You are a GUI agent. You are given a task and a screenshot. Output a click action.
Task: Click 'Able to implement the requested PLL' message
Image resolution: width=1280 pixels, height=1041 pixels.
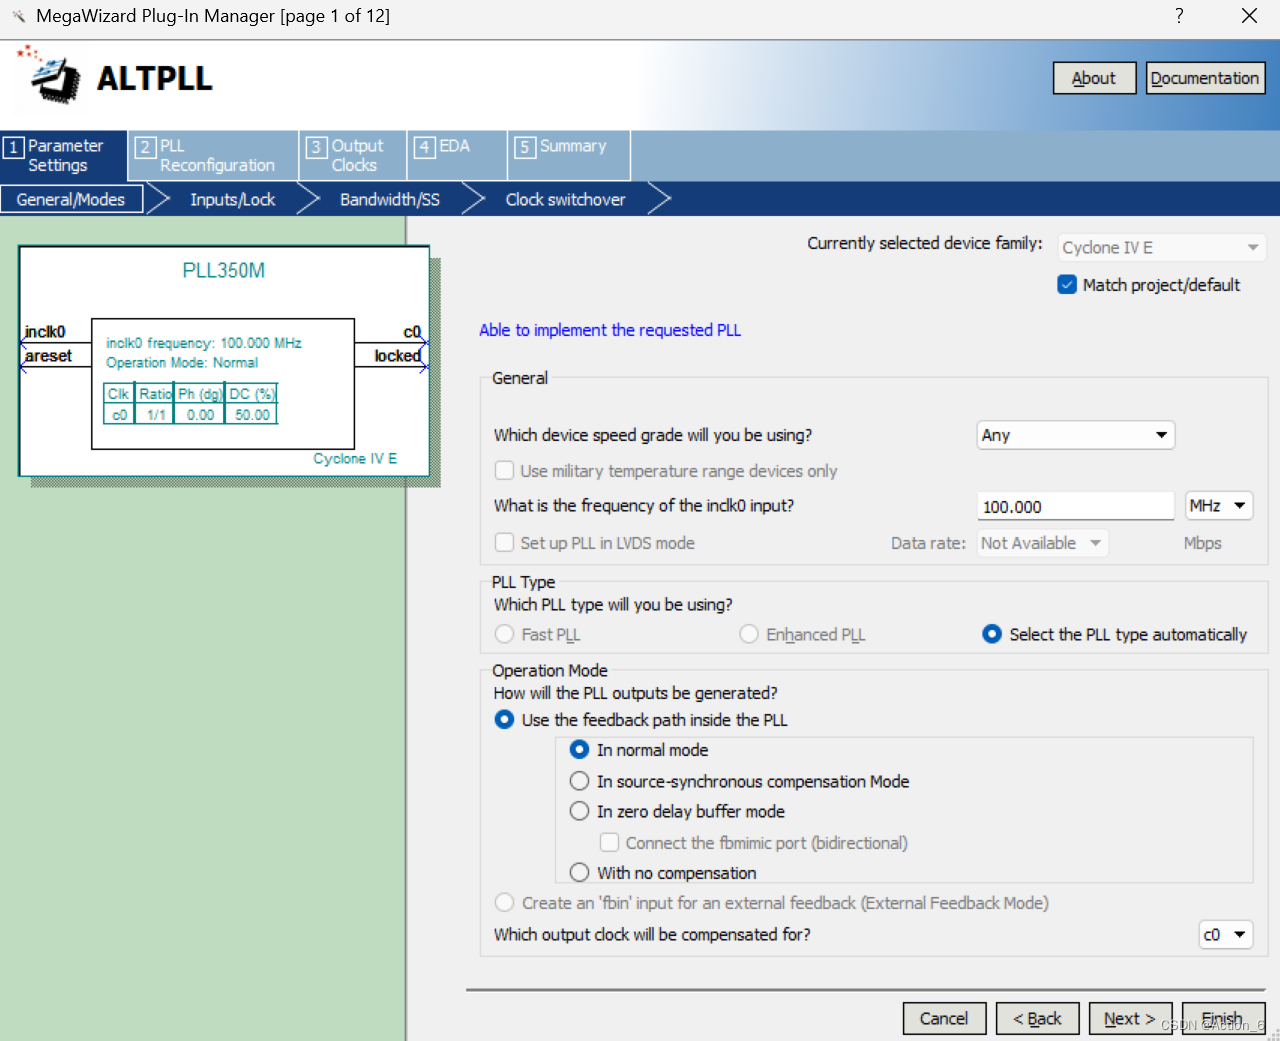610,330
